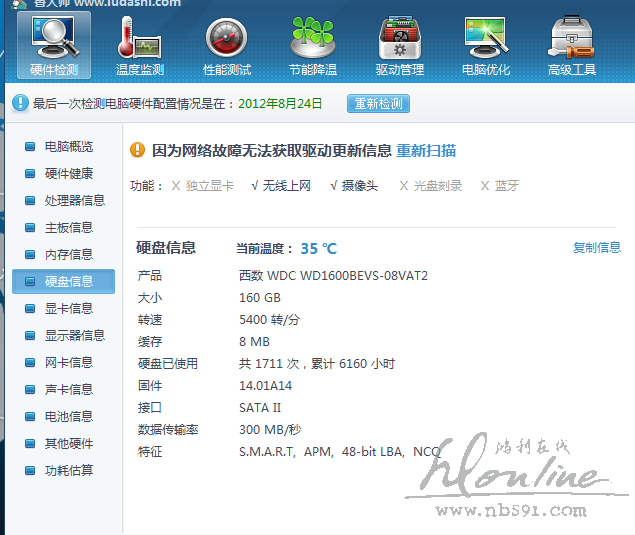Click the 摄像头 camera feature indicator

point(354,186)
